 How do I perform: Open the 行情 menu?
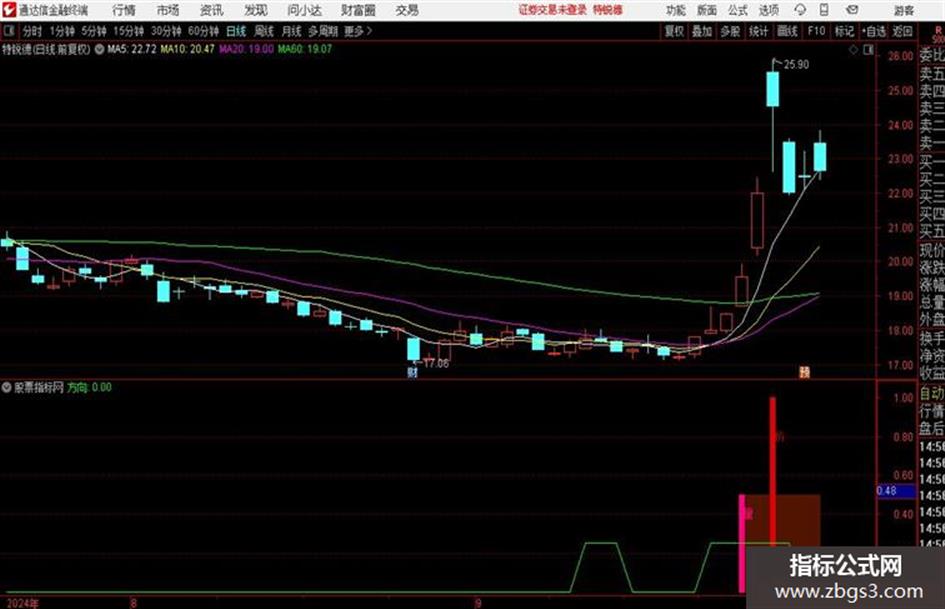[124, 10]
